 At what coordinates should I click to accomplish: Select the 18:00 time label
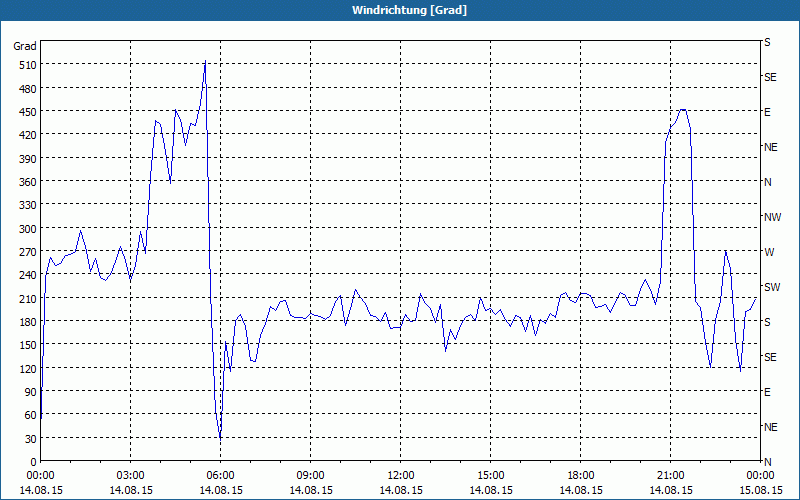[581, 476]
